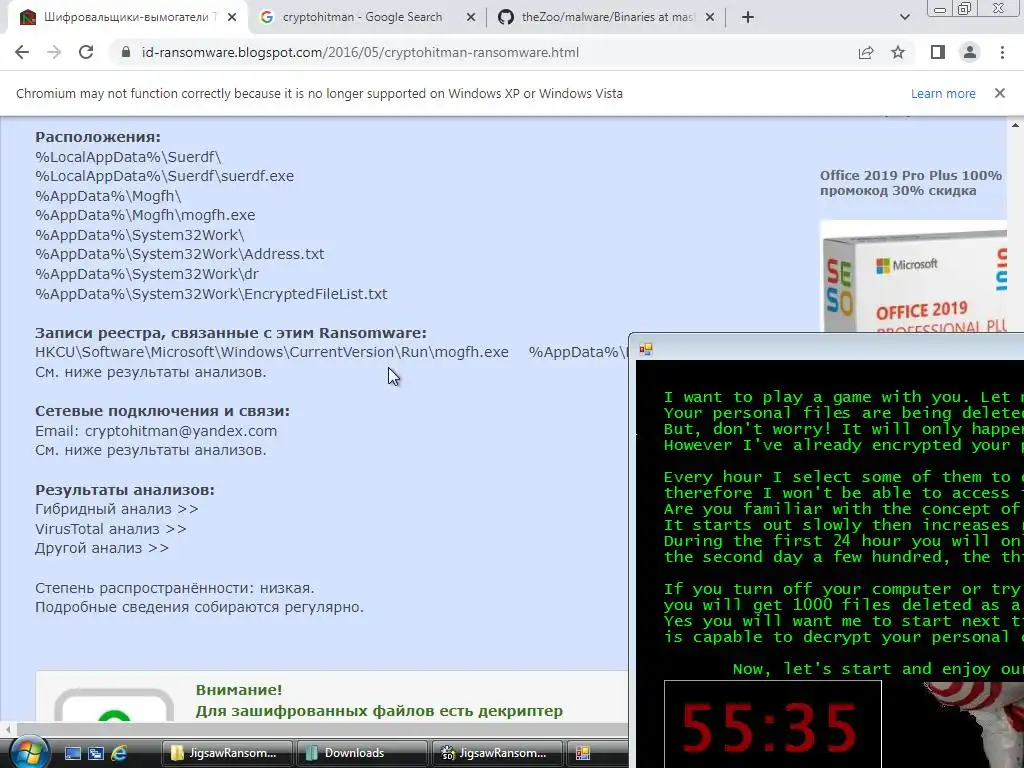Viewport: 1024px width, 768px height.
Task: View site information via lock icon
Action: pos(126,52)
